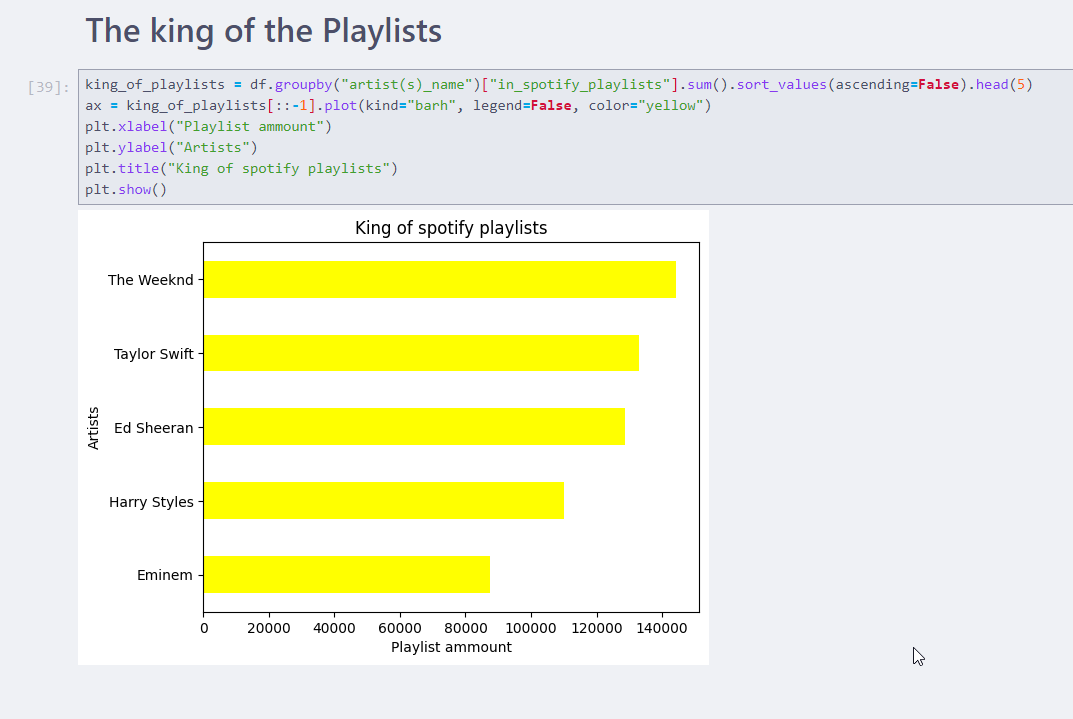This screenshot has height=719, width=1073.
Task: Click the plot title King of spotify playlists
Action: click(x=450, y=227)
